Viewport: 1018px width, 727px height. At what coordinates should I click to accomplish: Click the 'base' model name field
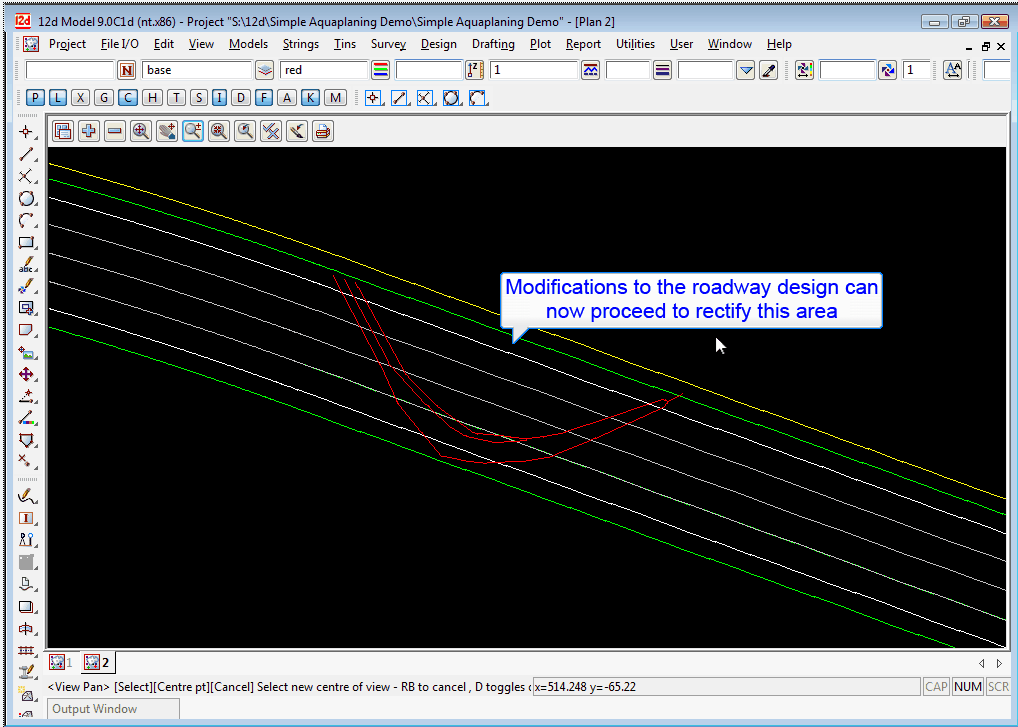(196, 70)
